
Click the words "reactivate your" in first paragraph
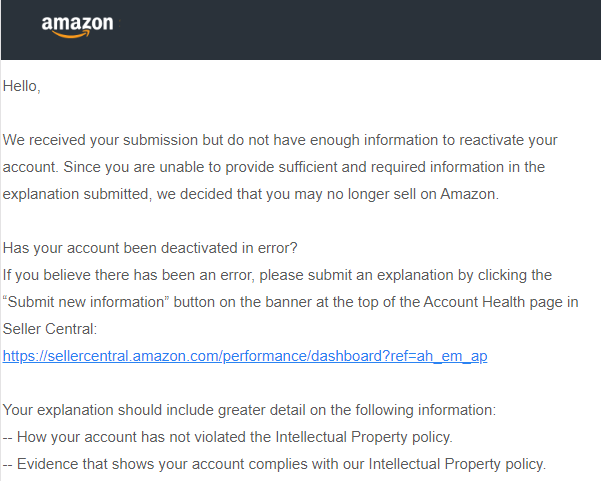coord(507,140)
